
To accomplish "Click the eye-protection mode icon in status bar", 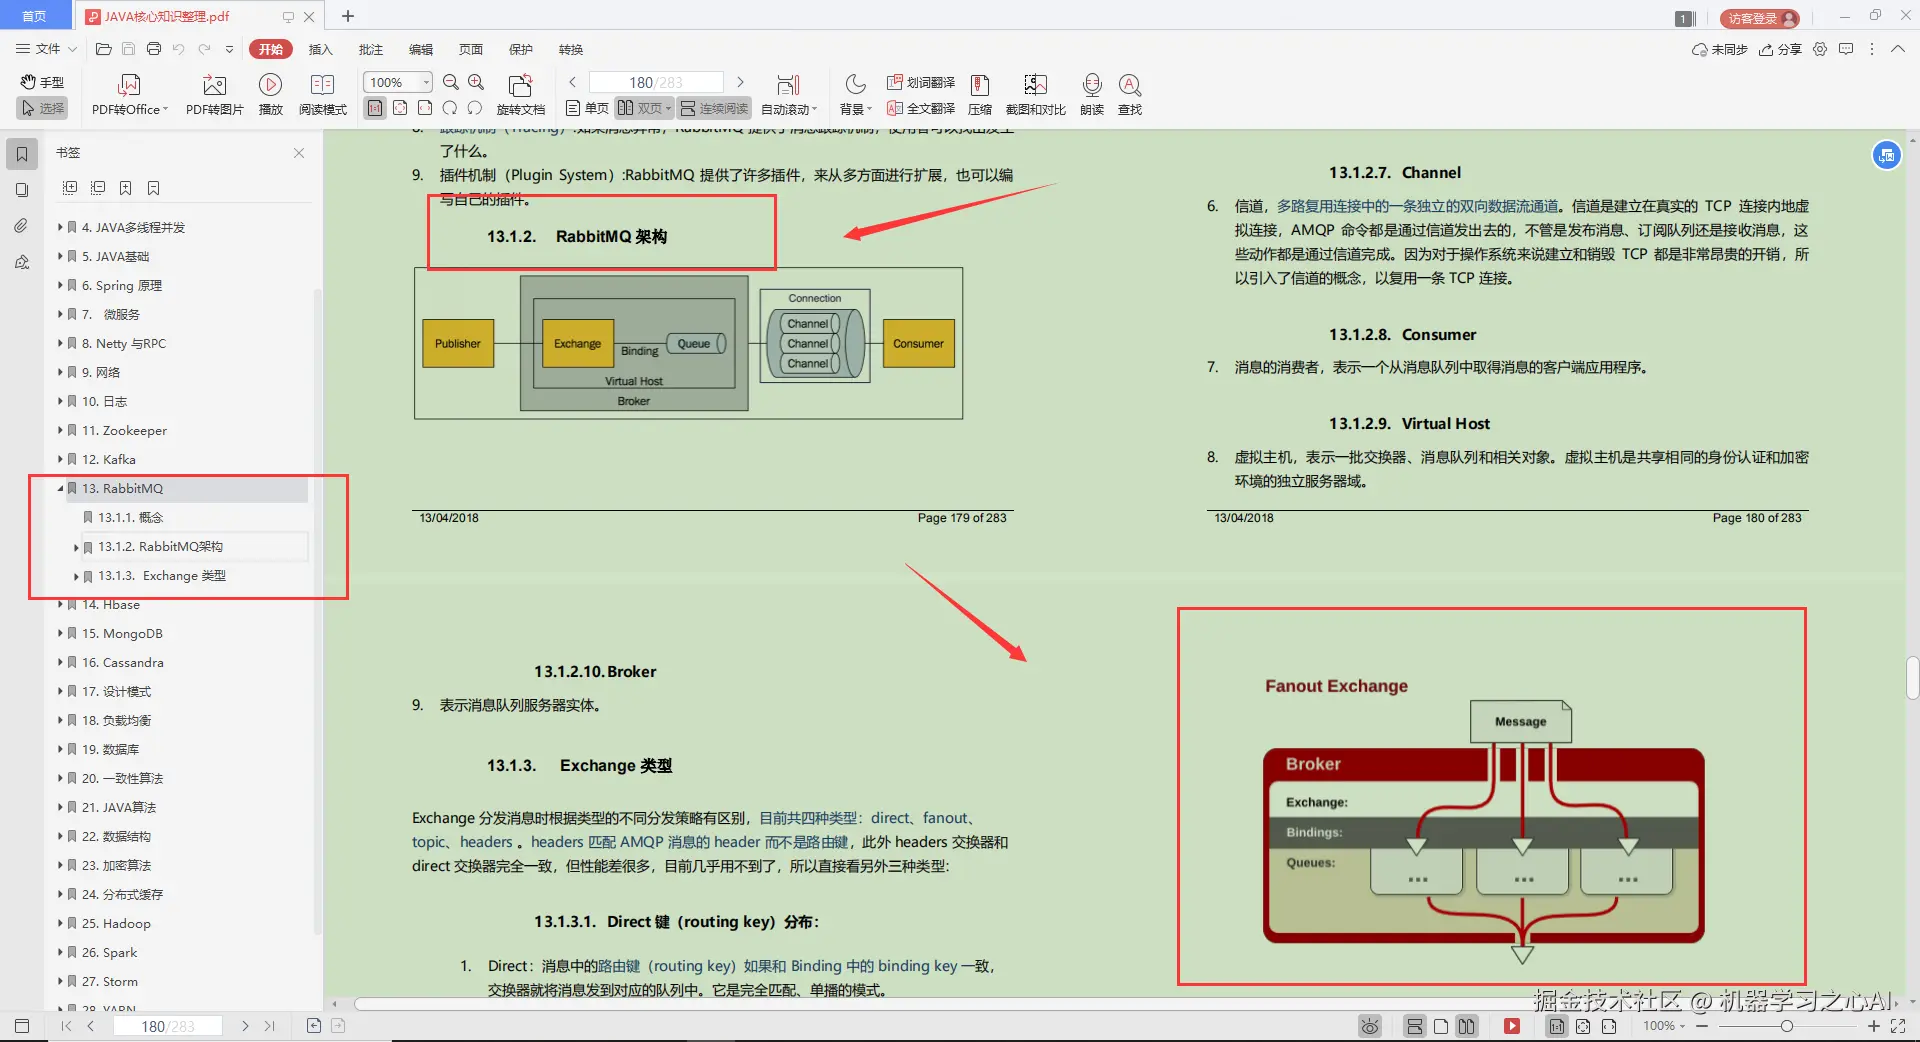I will (1370, 1026).
